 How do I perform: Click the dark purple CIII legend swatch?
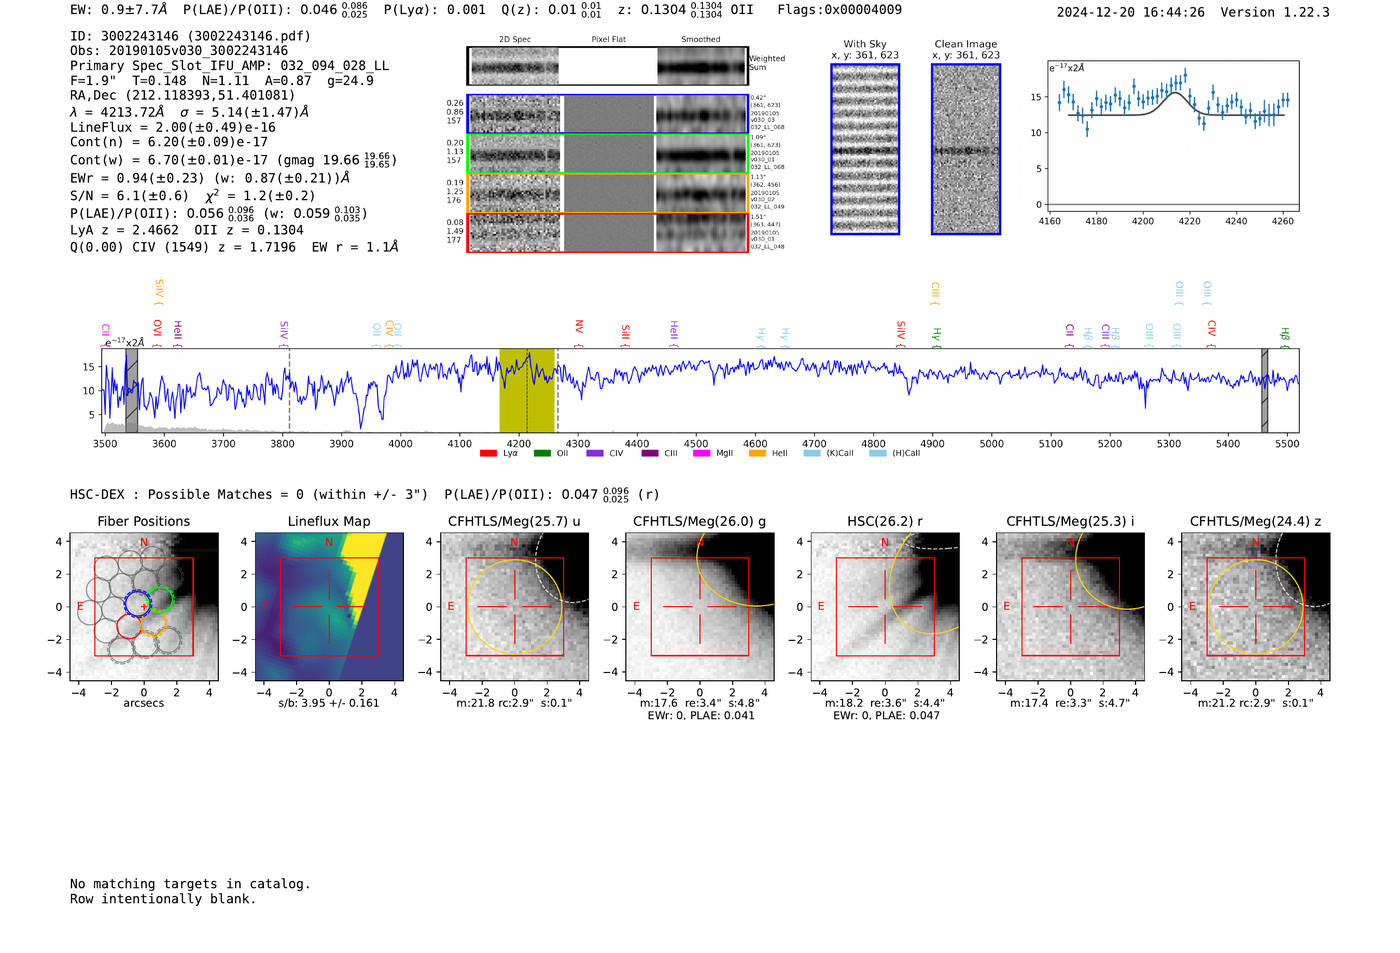pyautogui.click(x=650, y=453)
